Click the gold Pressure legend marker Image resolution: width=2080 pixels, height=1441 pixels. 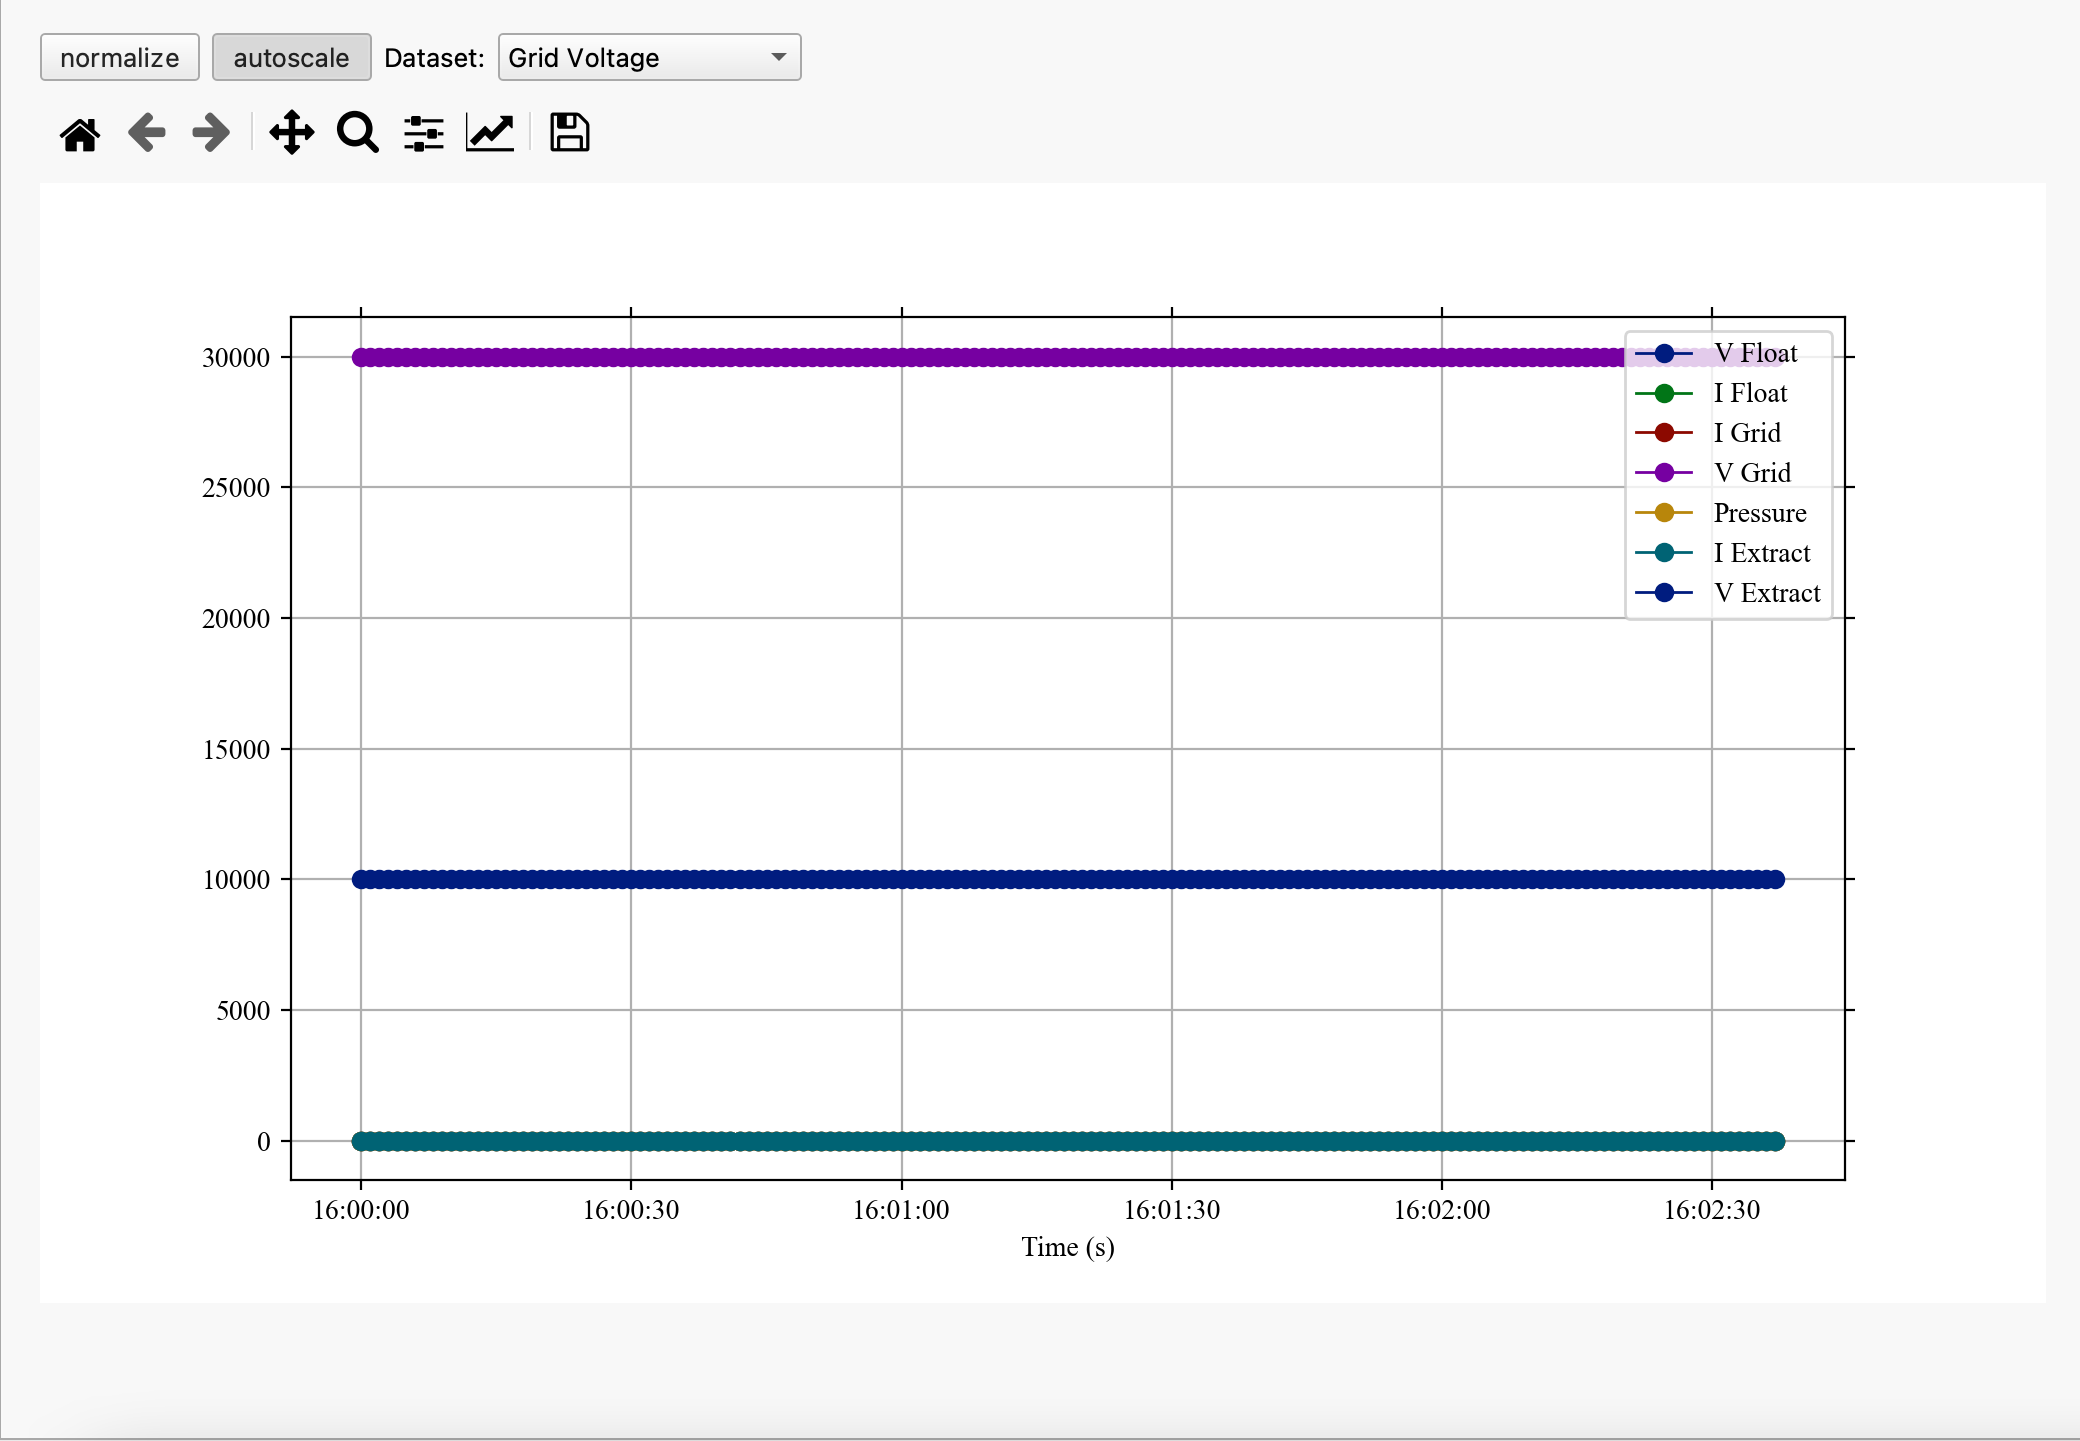click(1664, 513)
